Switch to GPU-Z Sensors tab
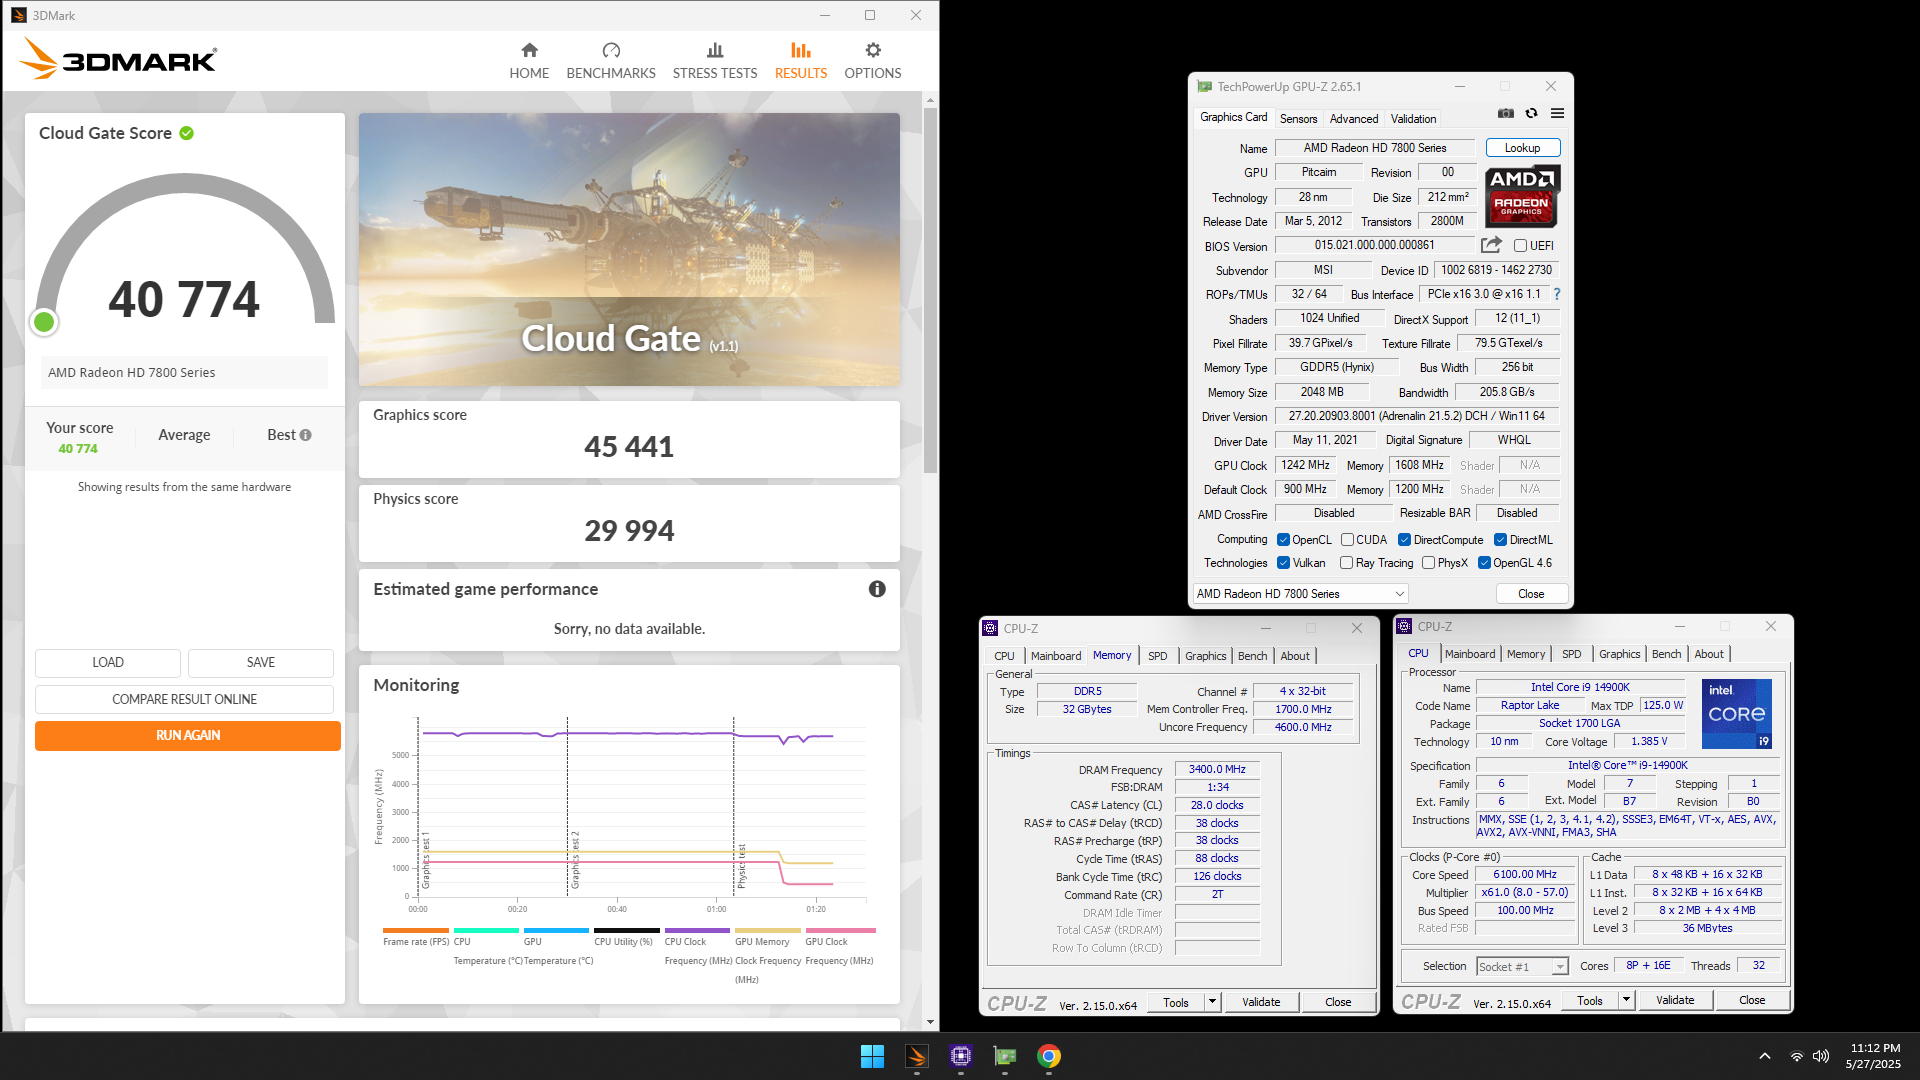The height and width of the screenshot is (1080, 1920). [x=1298, y=119]
